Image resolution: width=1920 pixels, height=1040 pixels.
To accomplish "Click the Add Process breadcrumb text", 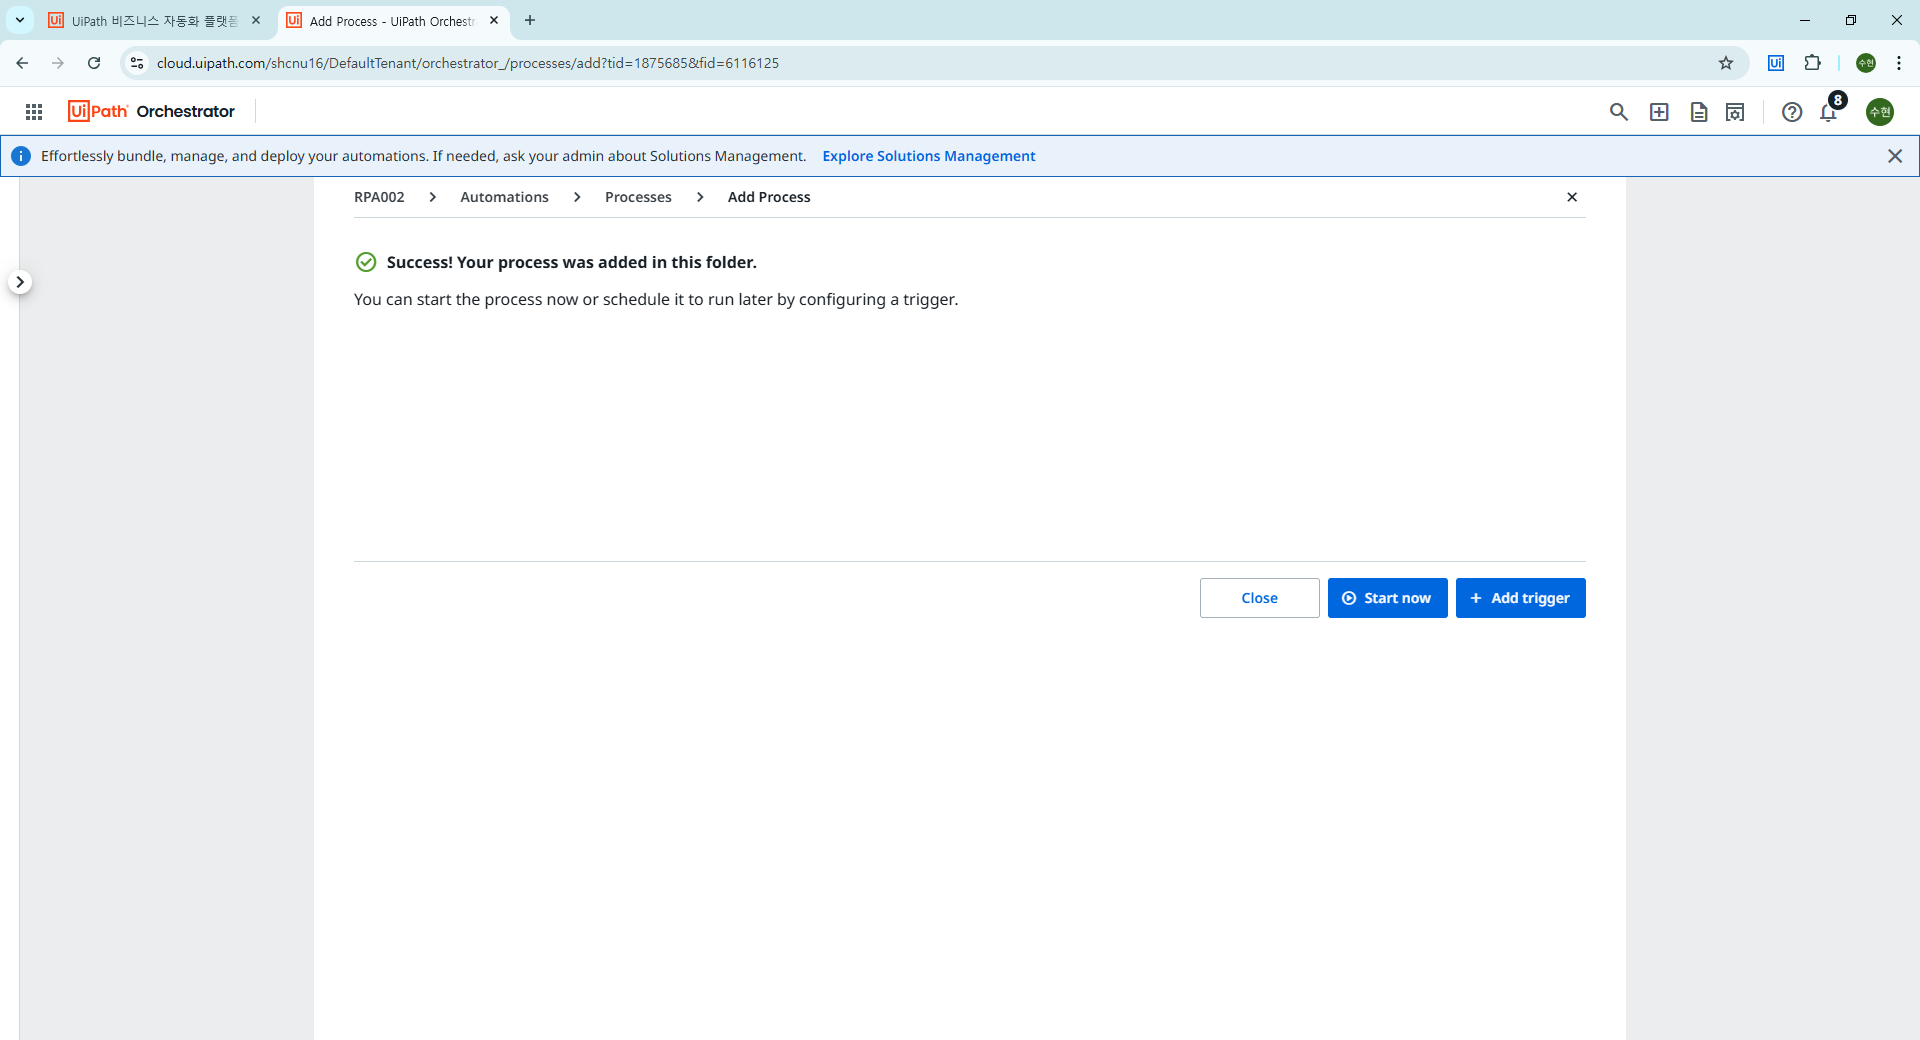I will [769, 197].
